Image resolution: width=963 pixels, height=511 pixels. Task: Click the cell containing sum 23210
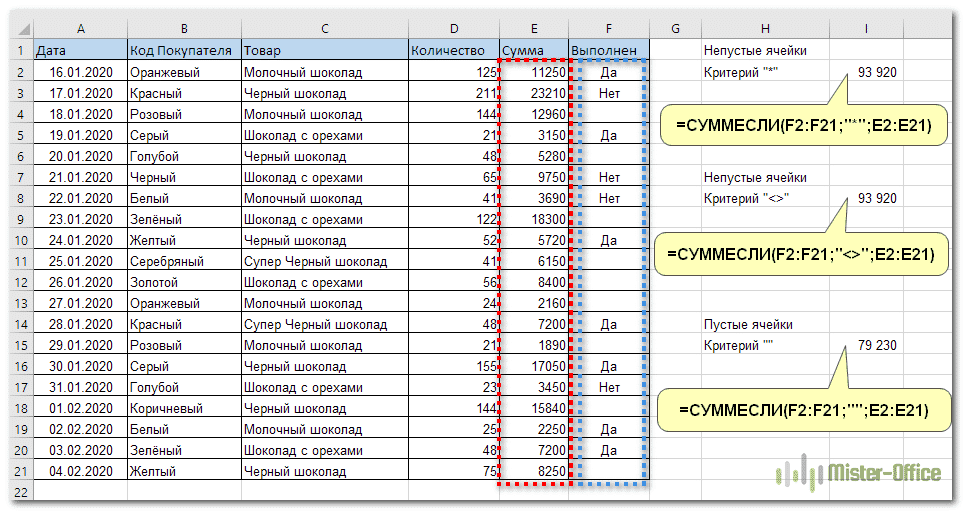click(534, 93)
